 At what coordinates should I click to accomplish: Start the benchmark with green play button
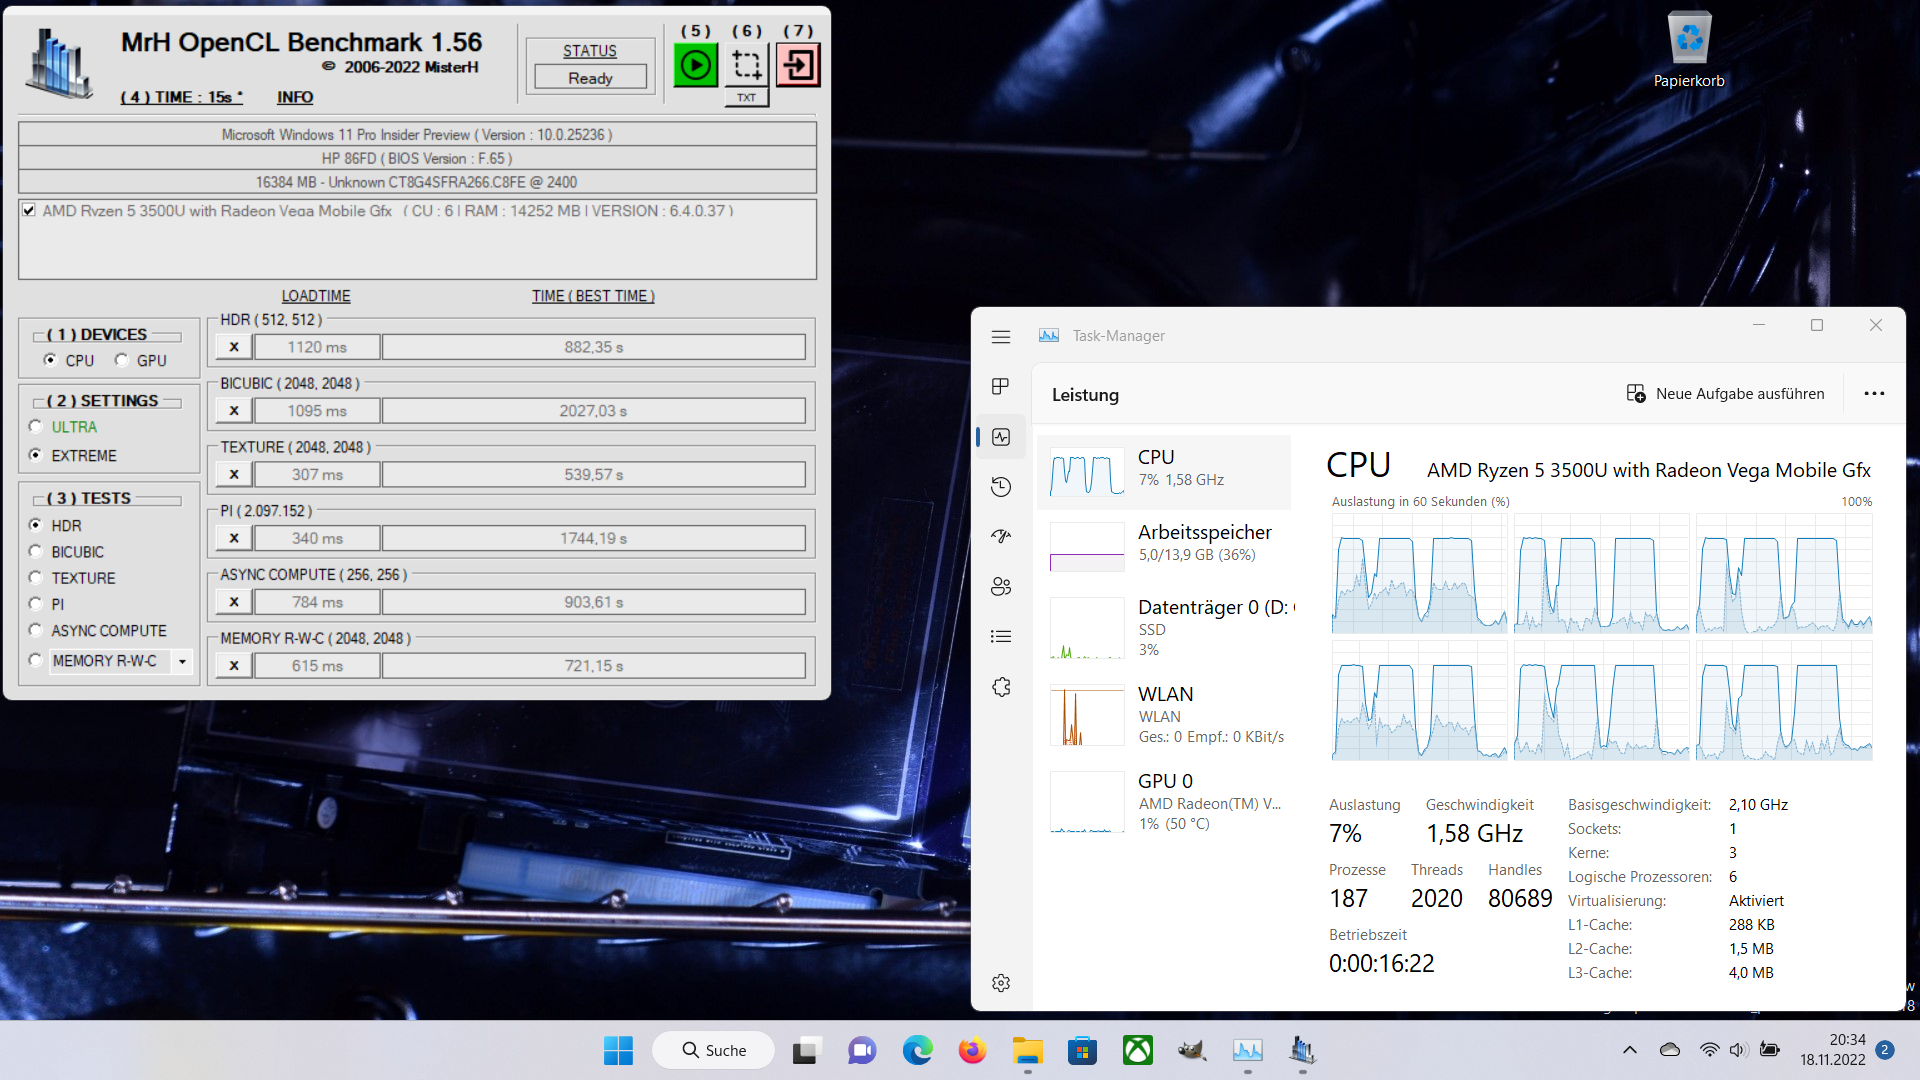pos(695,66)
